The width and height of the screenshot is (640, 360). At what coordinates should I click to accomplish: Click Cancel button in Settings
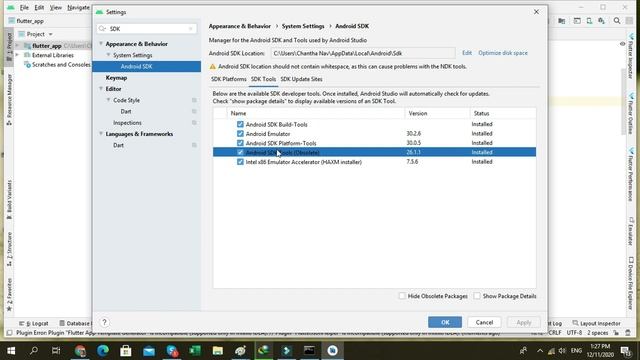tap(484, 322)
